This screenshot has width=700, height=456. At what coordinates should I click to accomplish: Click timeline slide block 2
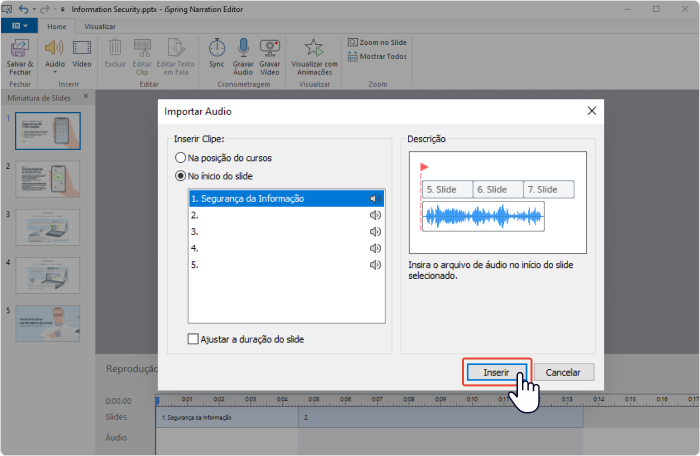tap(441, 418)
